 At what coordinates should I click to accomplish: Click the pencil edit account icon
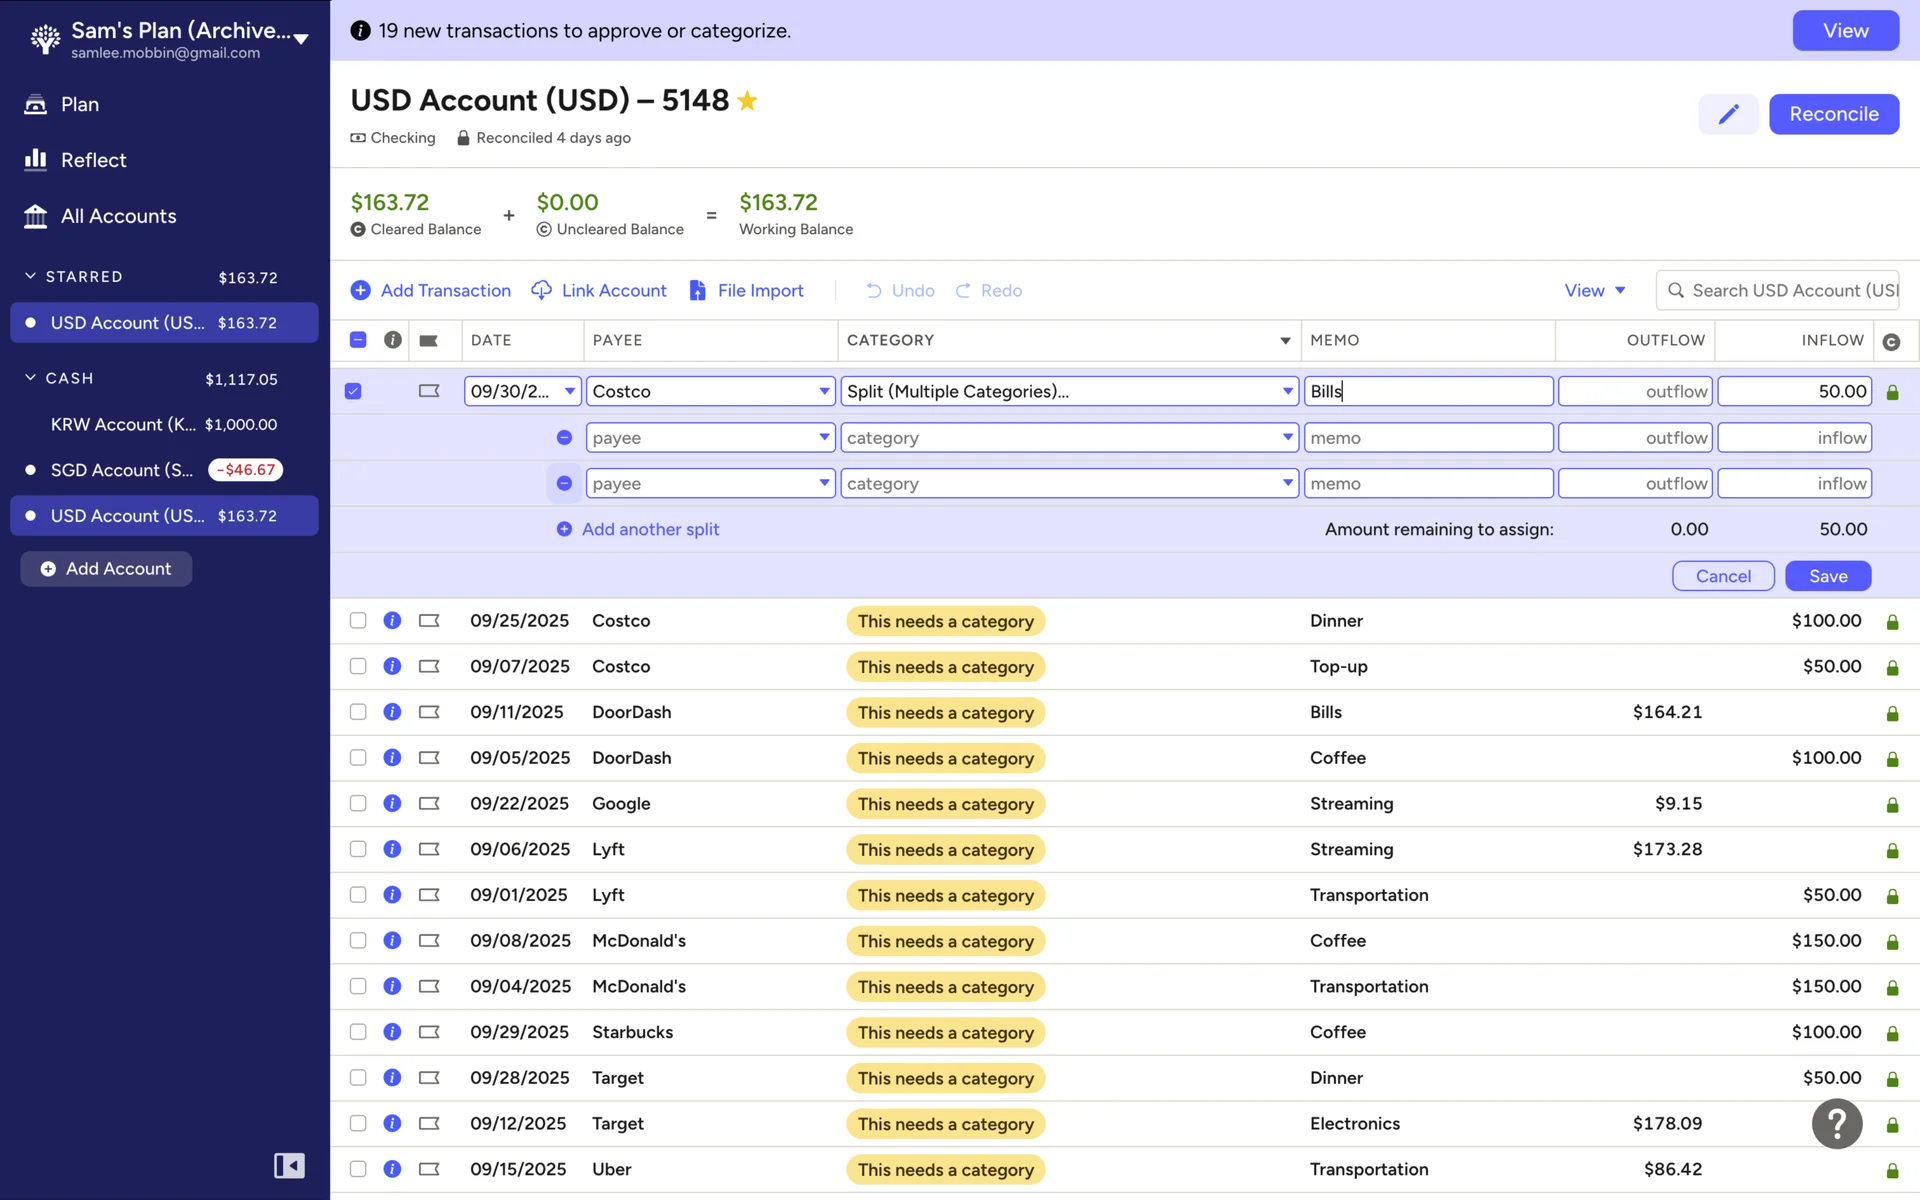(x=1728, y=114)
